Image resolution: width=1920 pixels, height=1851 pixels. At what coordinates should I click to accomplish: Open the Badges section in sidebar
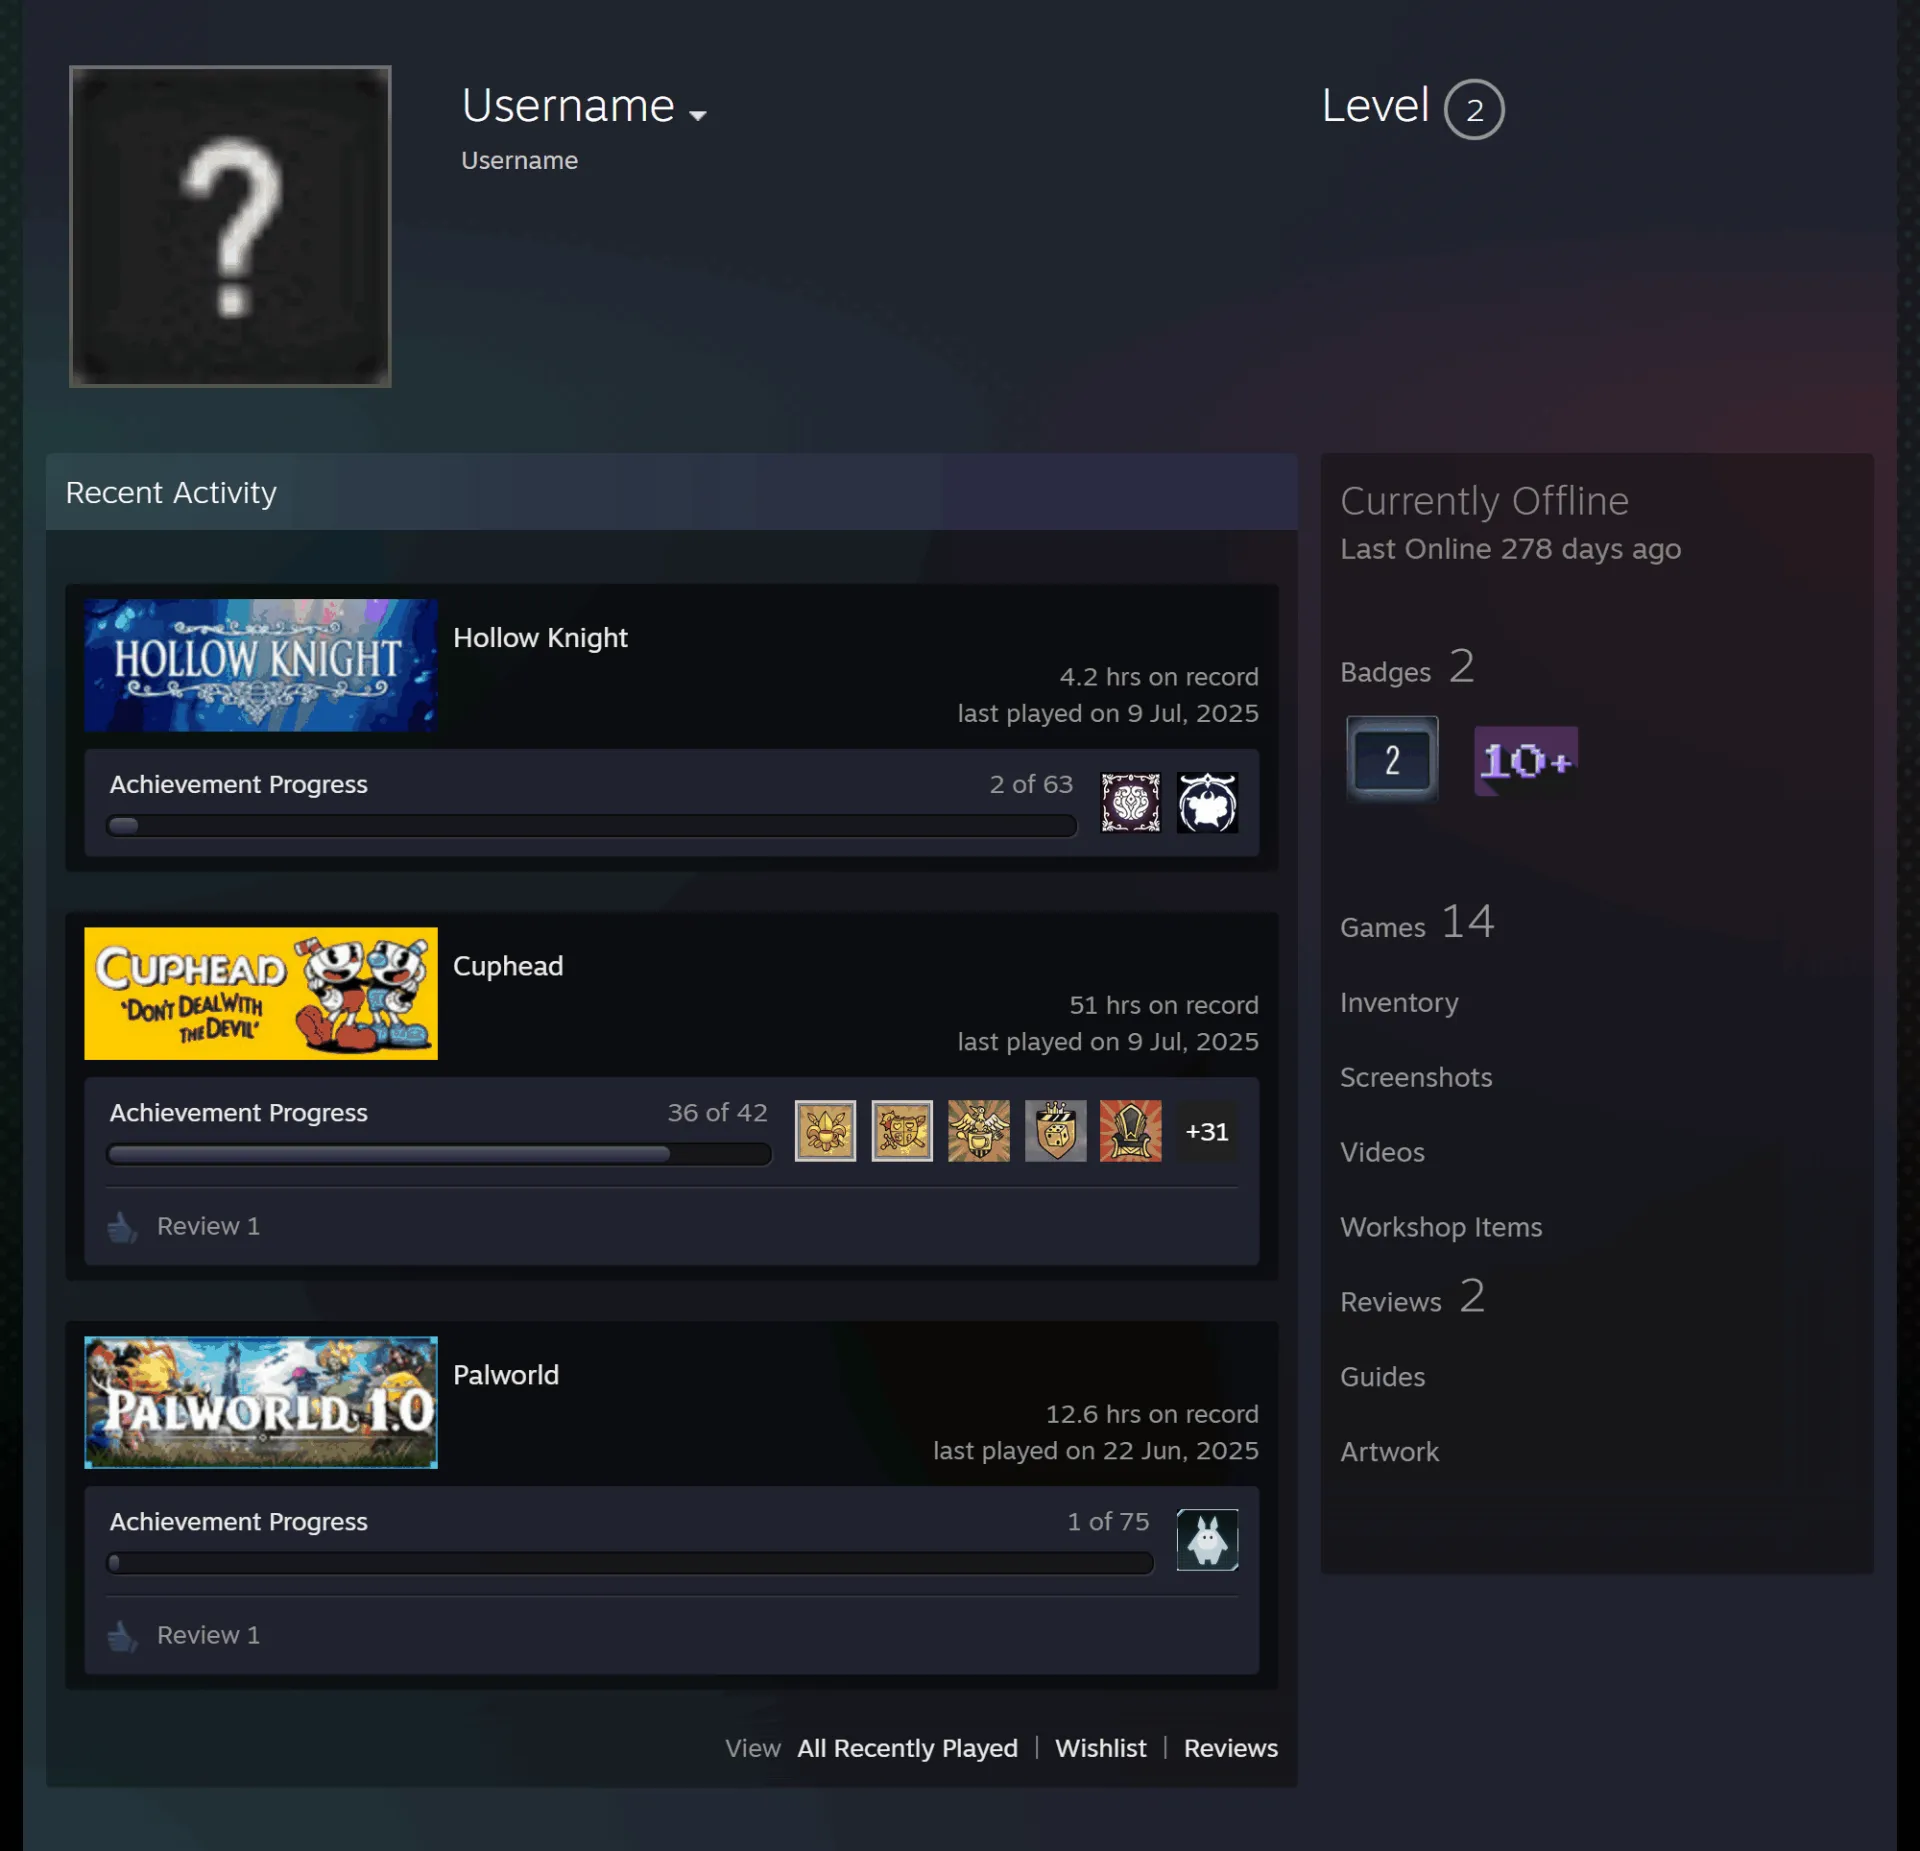tap(1407, 668)
